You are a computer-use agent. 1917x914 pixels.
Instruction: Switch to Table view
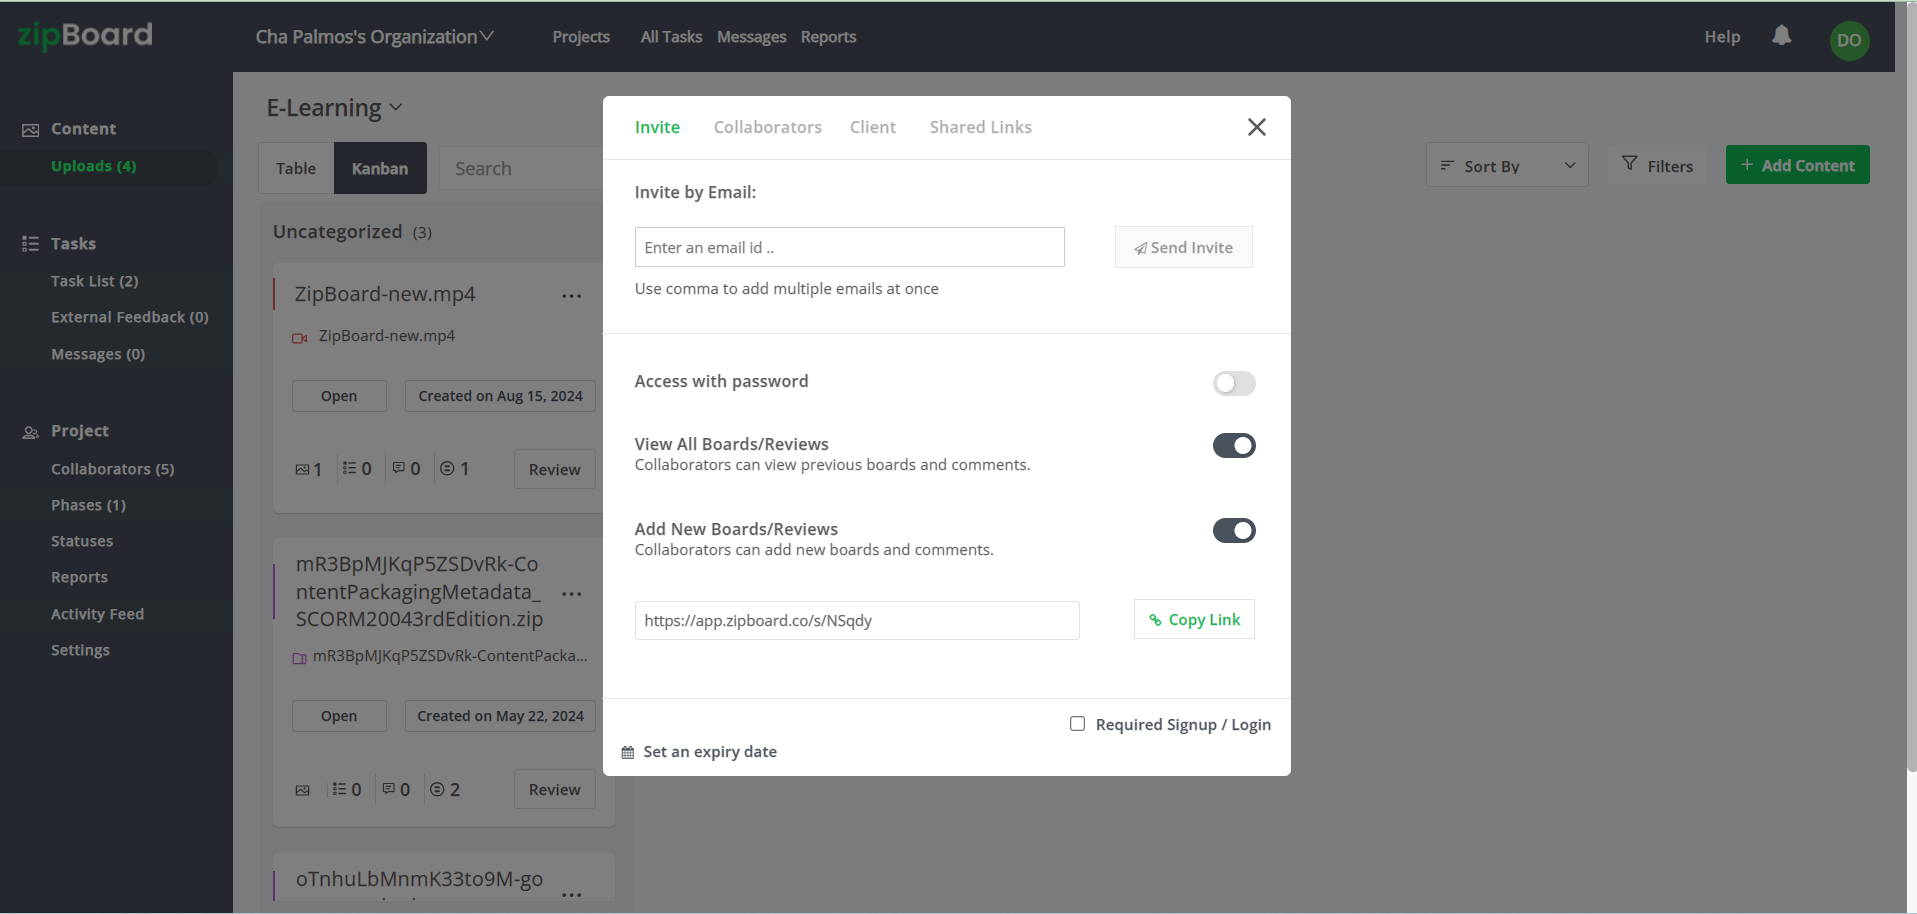pyautogui.click(x=296, y=167)
